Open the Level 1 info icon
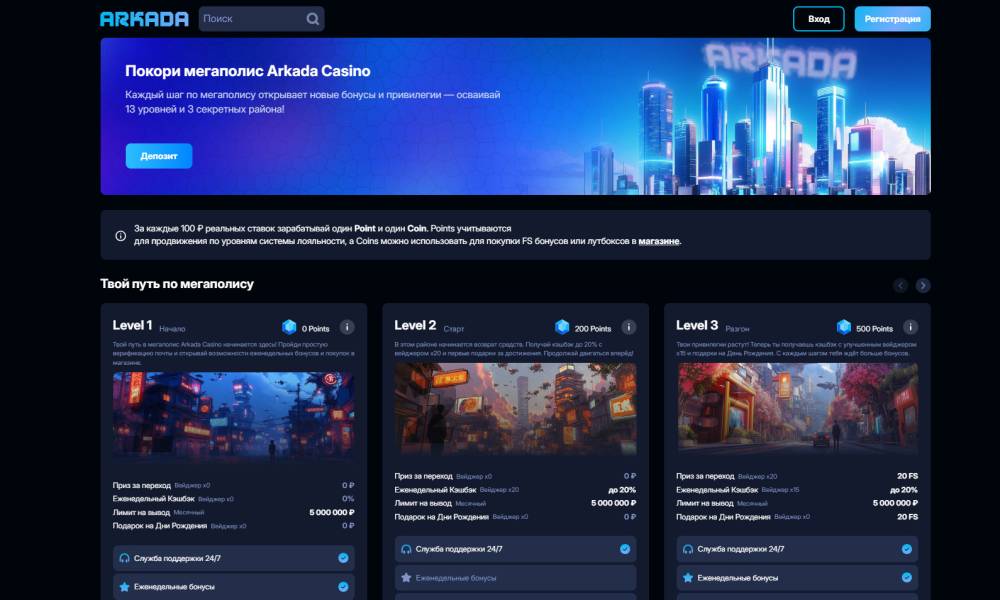Image resolution: width=1000 pixels, height=600 pixels. pos(347,327)
